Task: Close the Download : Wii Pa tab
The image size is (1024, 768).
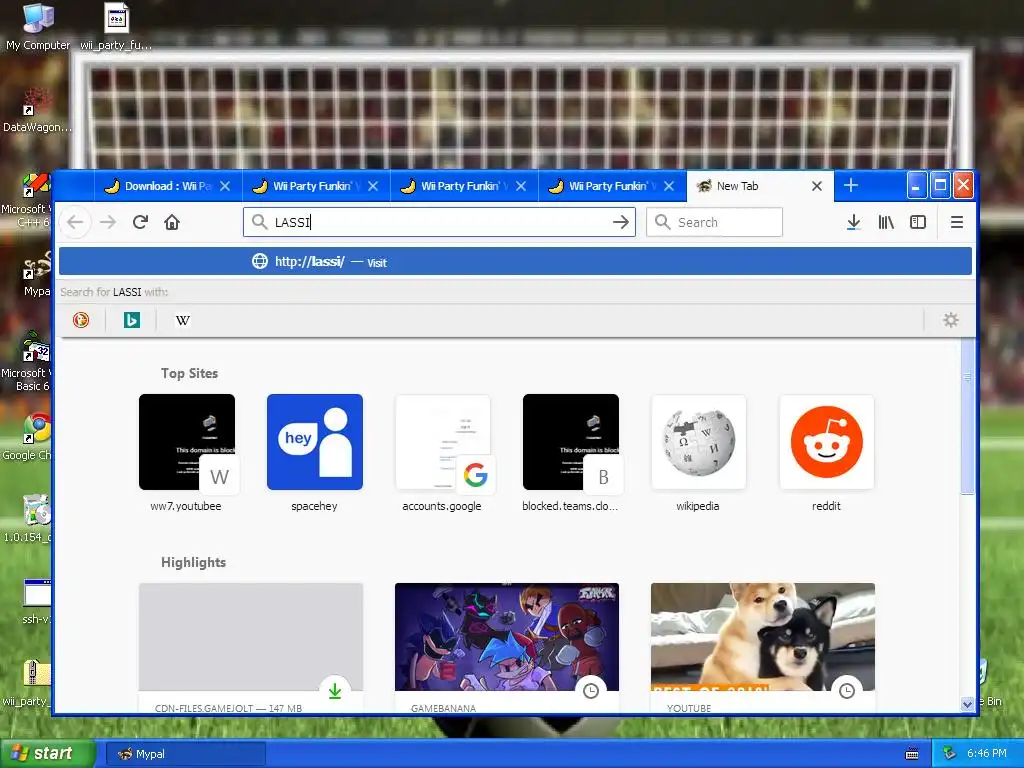Action: pos(225,186)
